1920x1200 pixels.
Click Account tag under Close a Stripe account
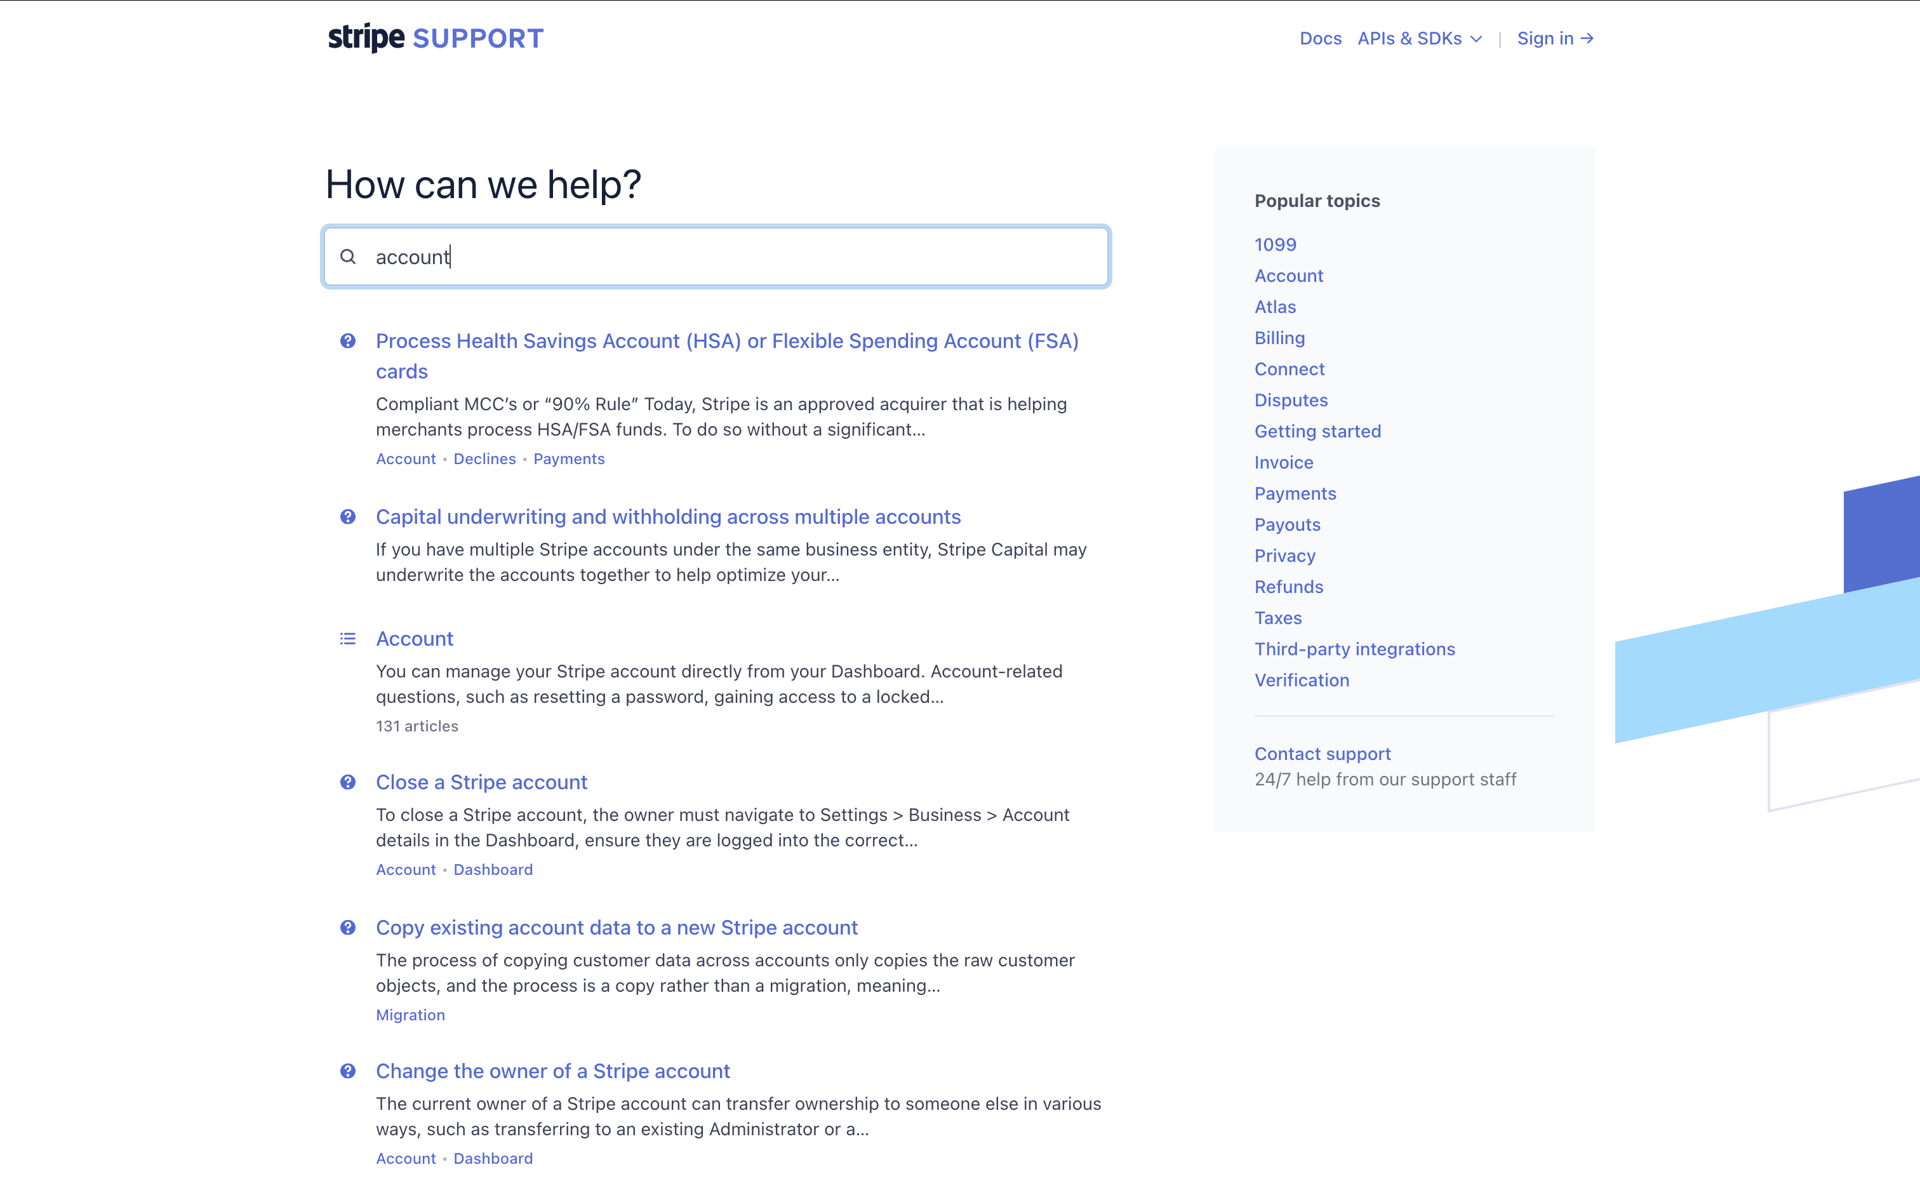pos(406,870)
